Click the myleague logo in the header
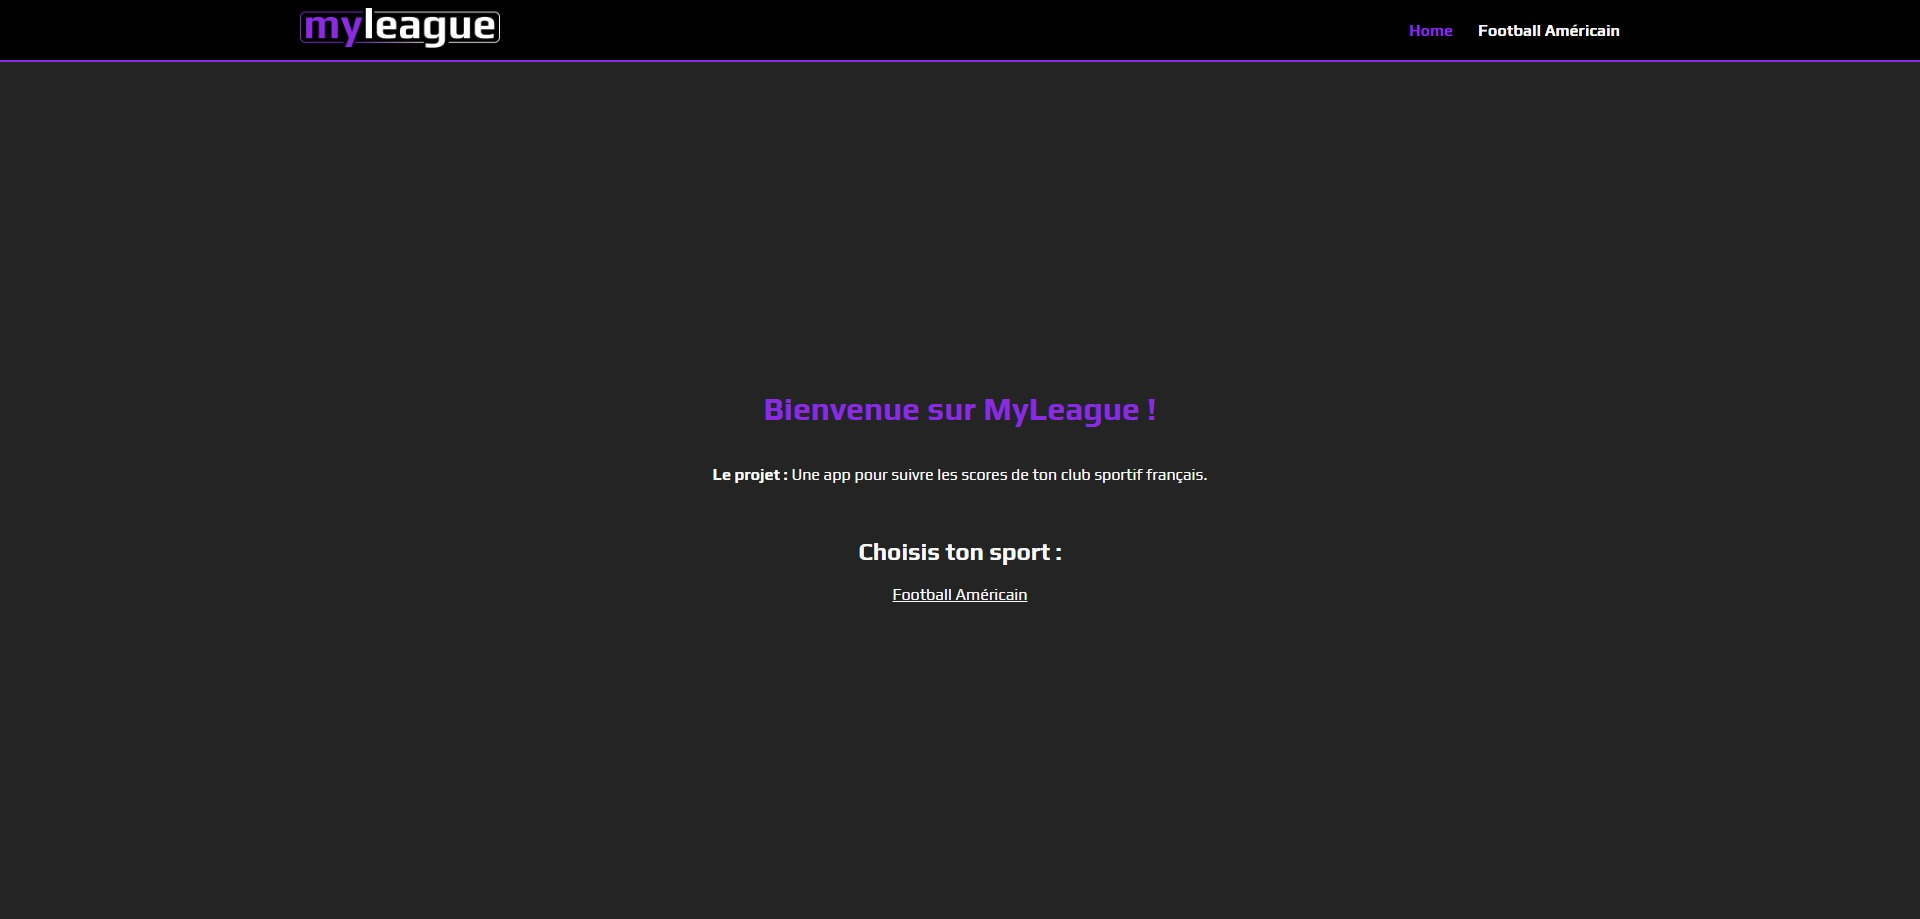 coord(399,28)
